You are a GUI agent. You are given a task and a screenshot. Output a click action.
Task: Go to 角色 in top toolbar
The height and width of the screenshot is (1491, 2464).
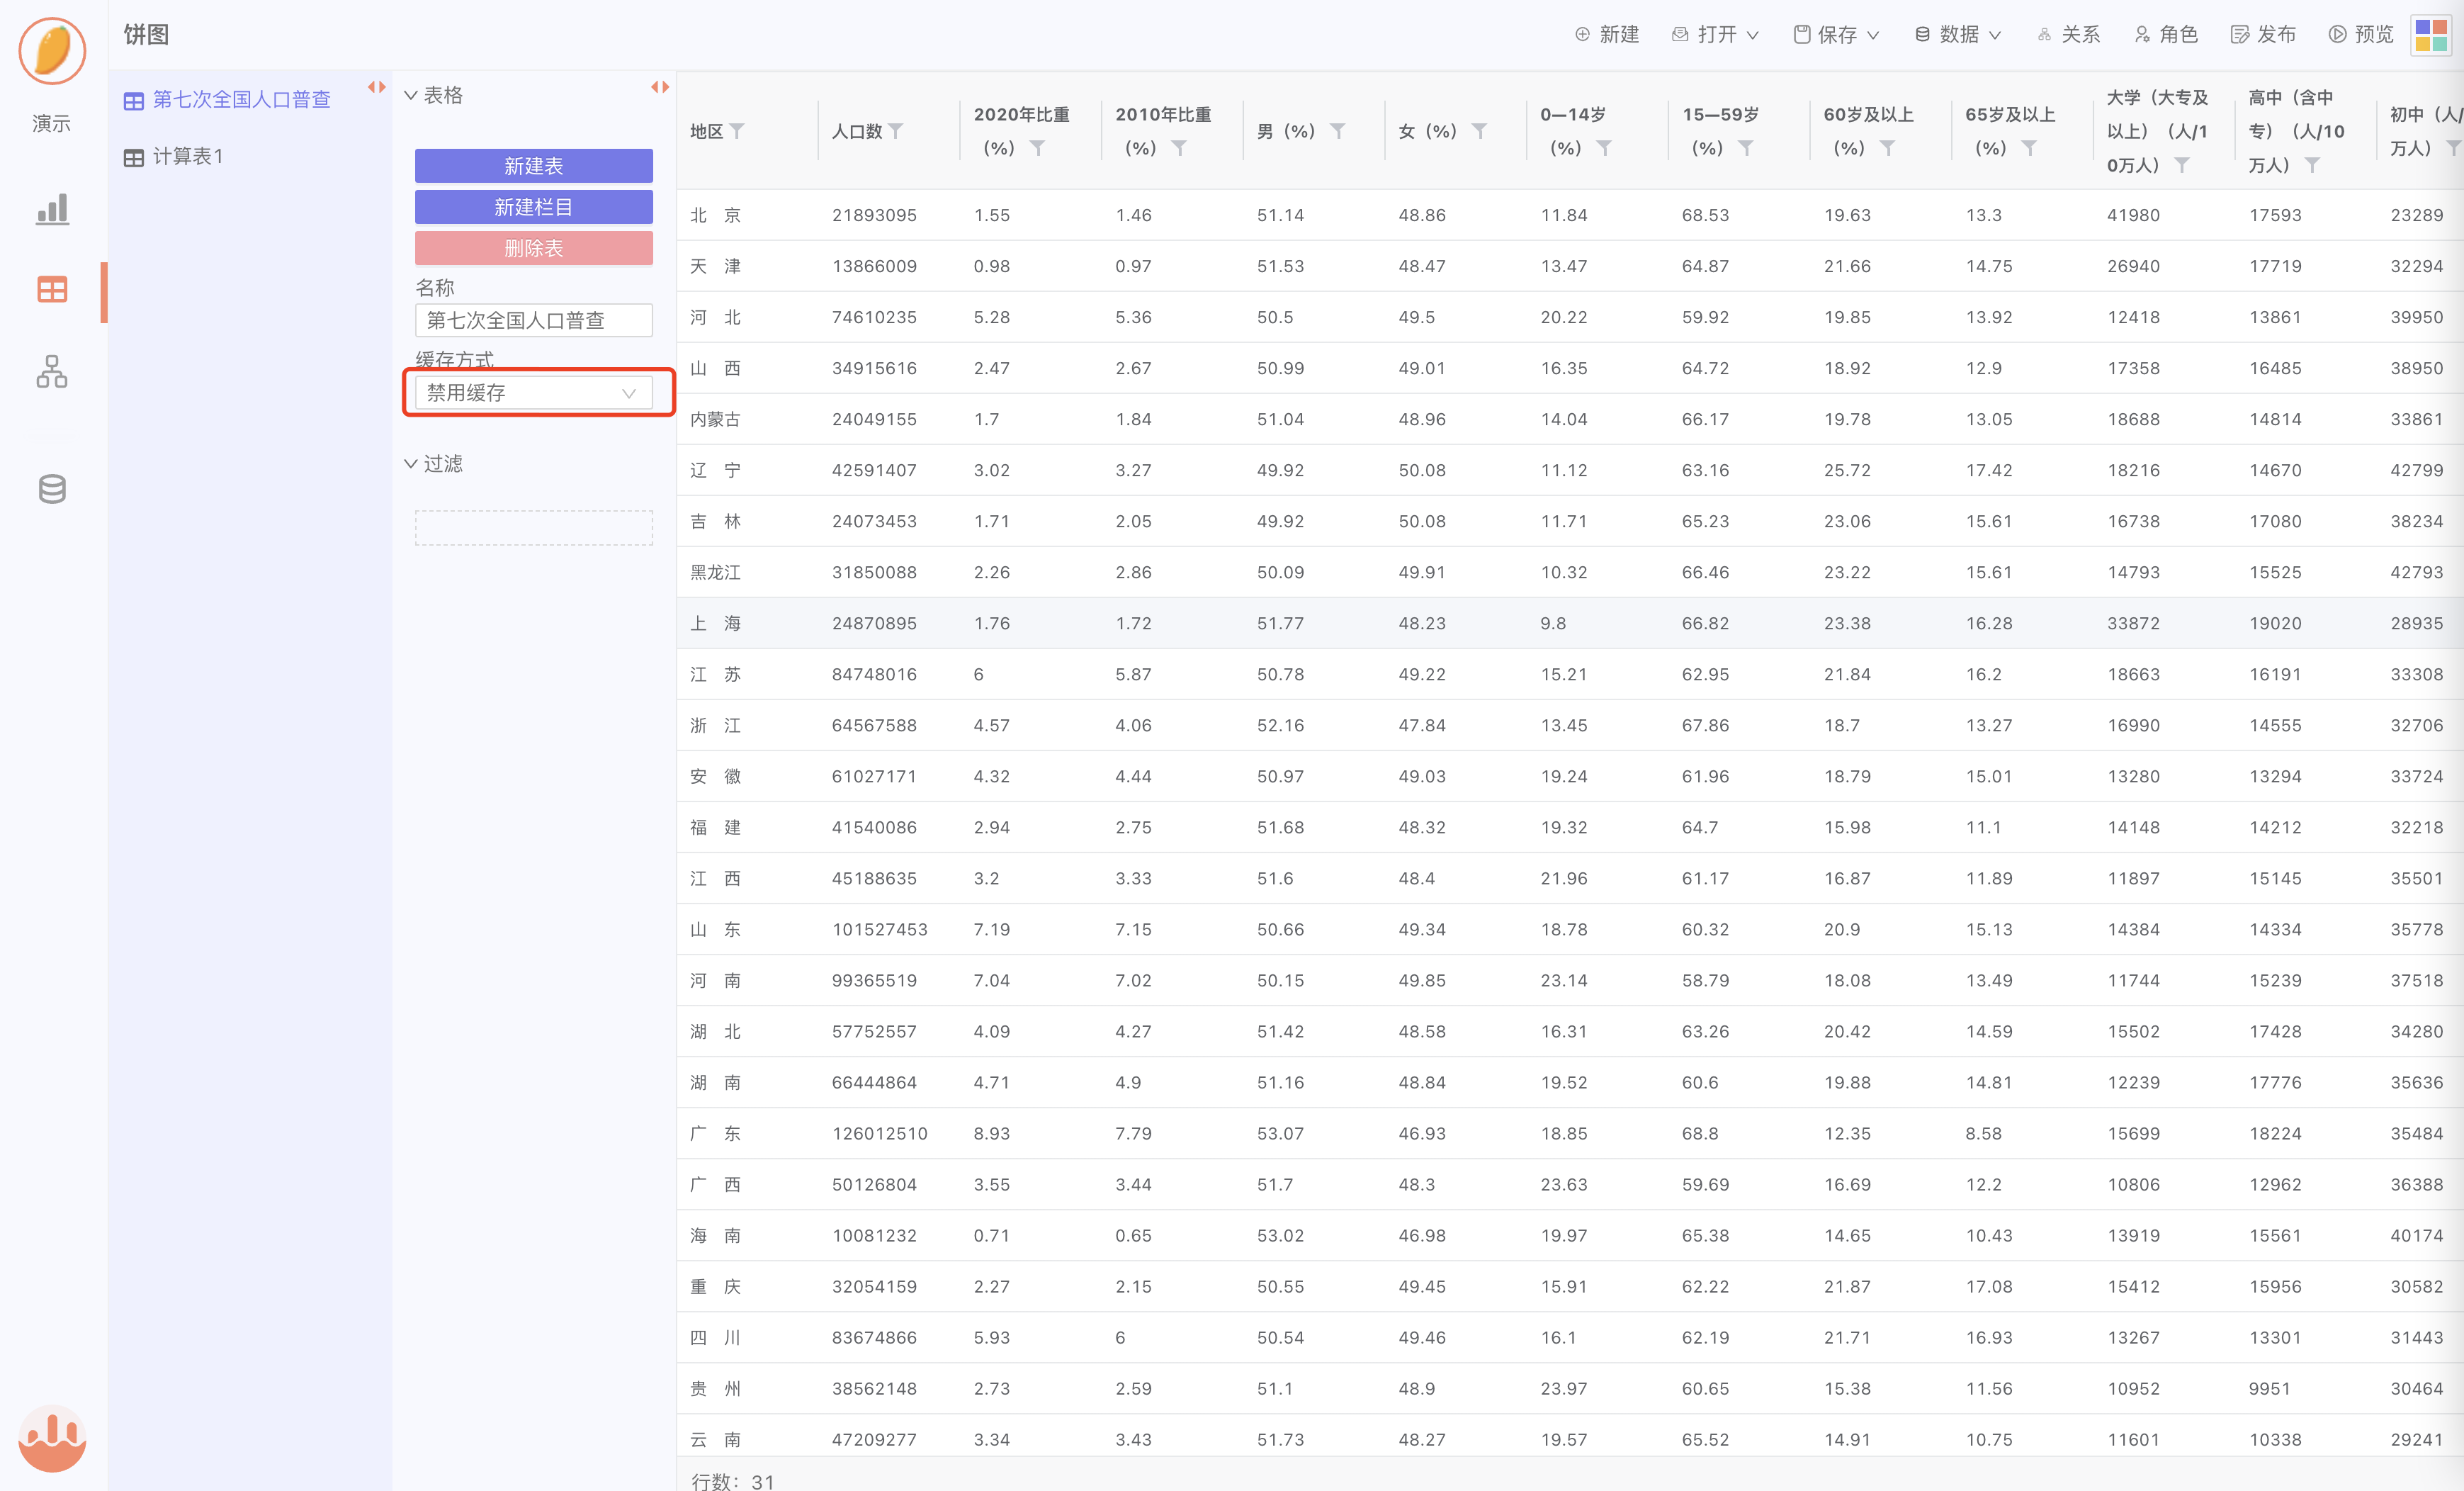point(2166,35)
